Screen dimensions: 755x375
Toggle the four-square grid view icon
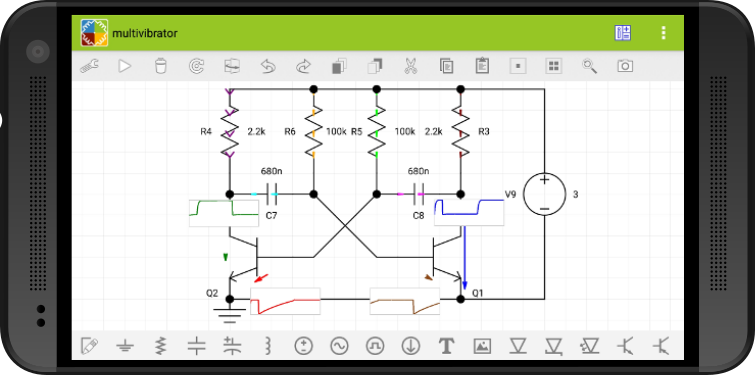(554, 66)
